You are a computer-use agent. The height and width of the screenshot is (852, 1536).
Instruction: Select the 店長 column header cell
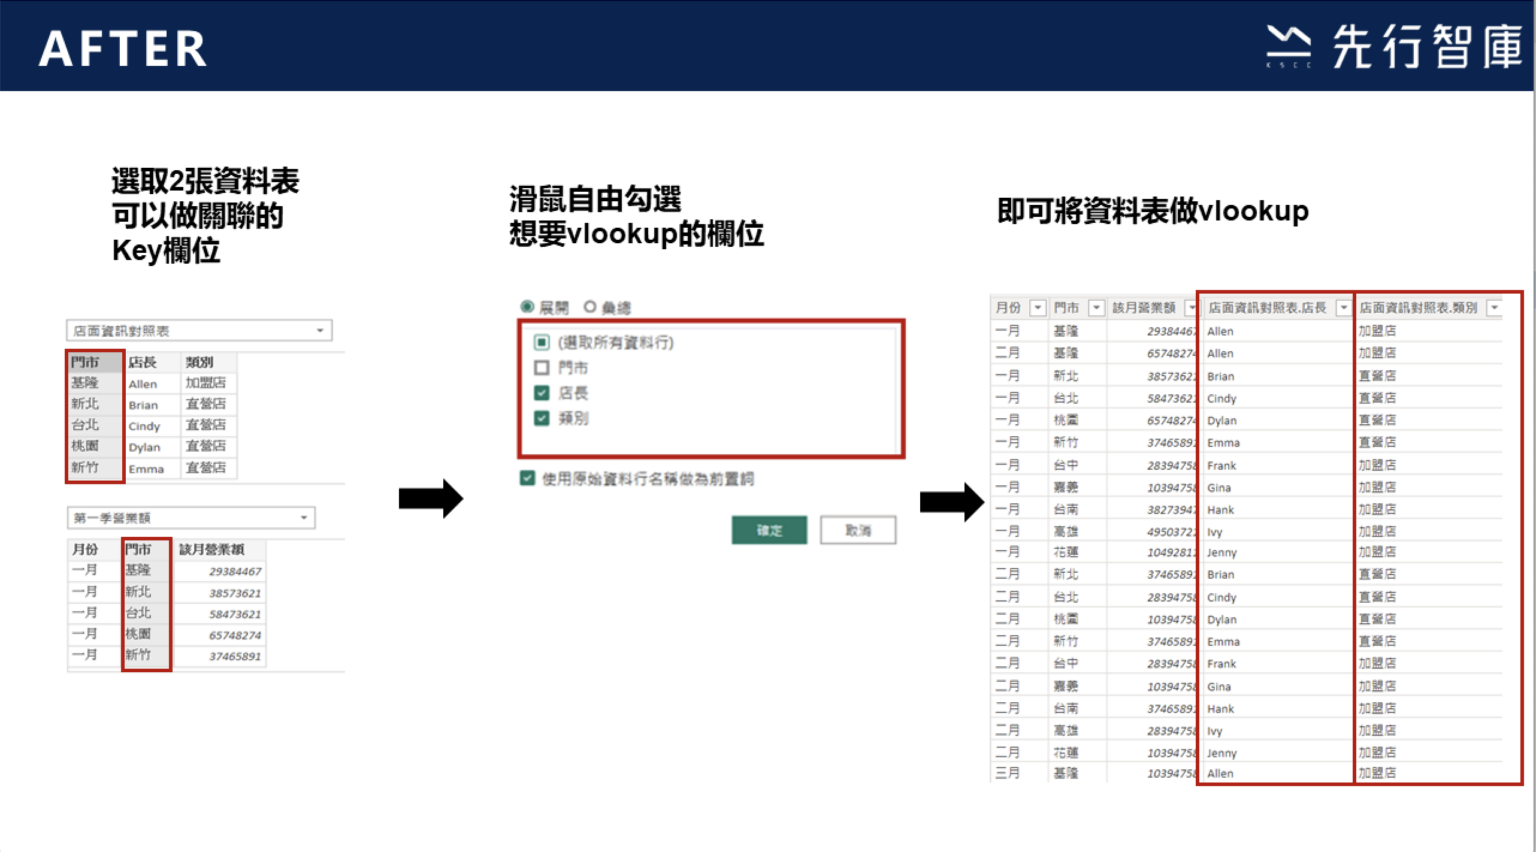click(x=143, y=362)
